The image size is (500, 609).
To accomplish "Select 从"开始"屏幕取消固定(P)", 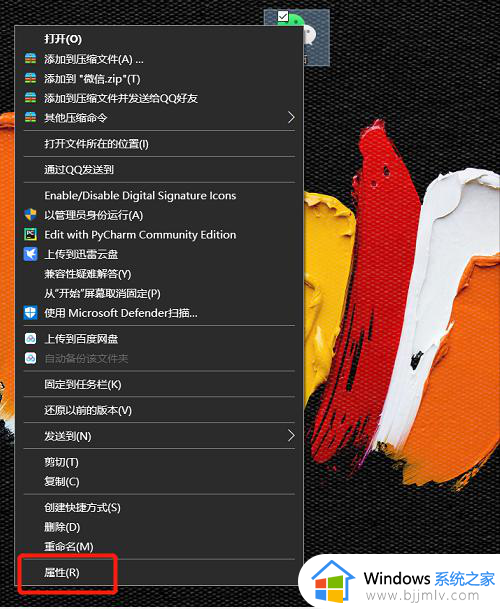I will tap(159, 293).
